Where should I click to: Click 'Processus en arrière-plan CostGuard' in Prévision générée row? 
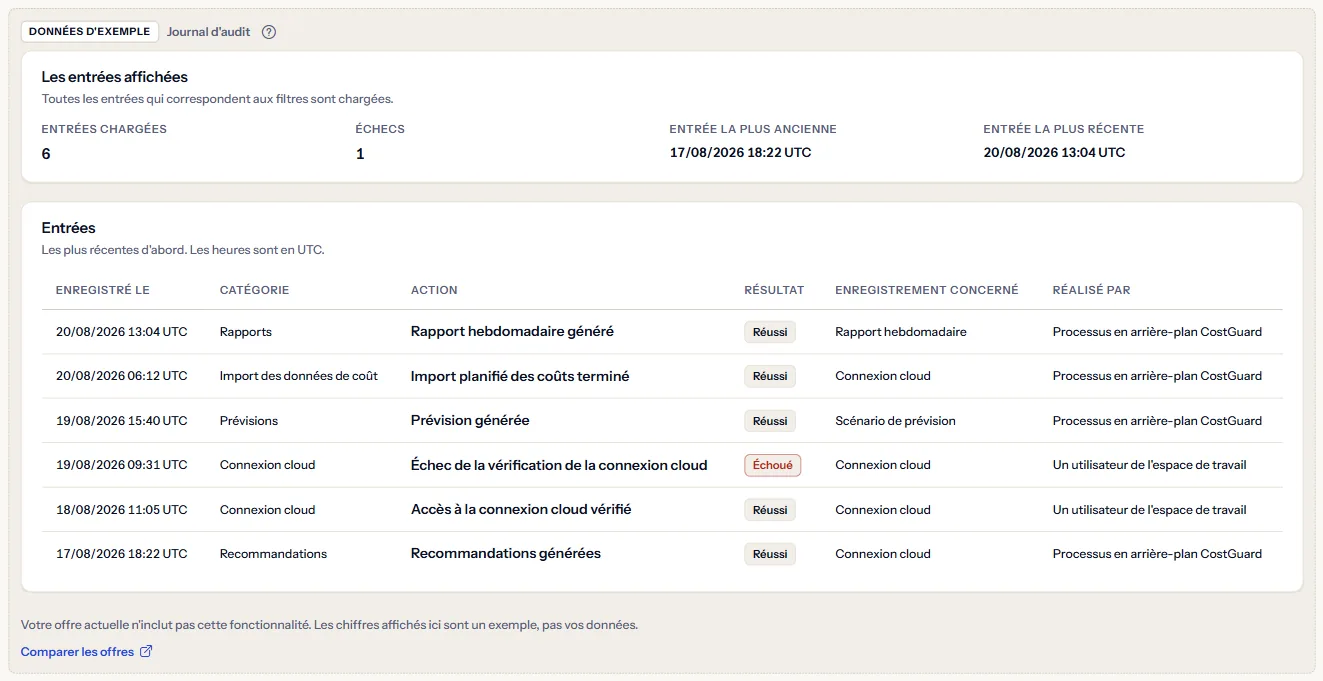[x=1157, y=421]
